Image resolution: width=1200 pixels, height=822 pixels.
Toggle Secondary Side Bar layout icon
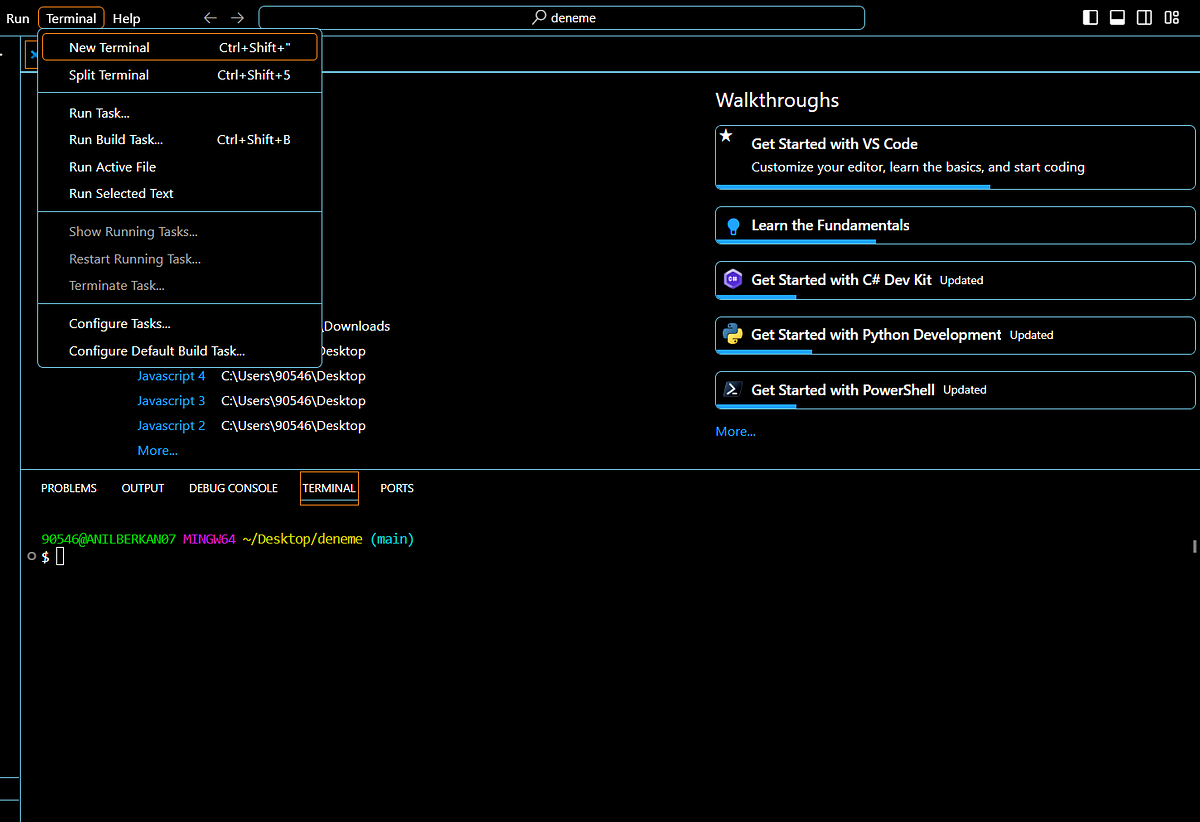[x=1145, y=18]
